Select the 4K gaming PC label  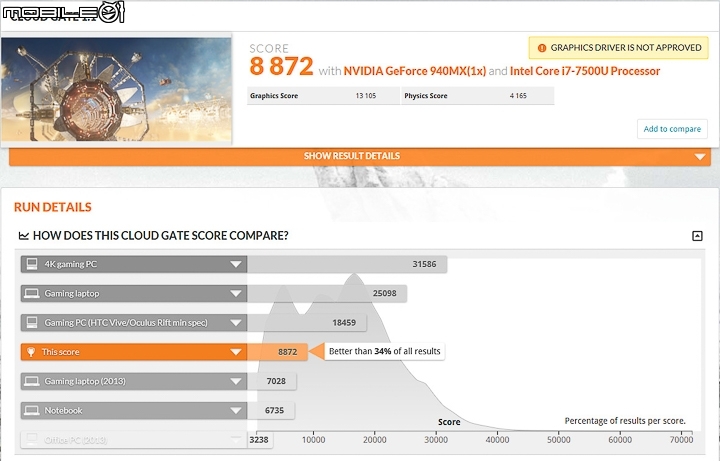(x=70, y=264)
